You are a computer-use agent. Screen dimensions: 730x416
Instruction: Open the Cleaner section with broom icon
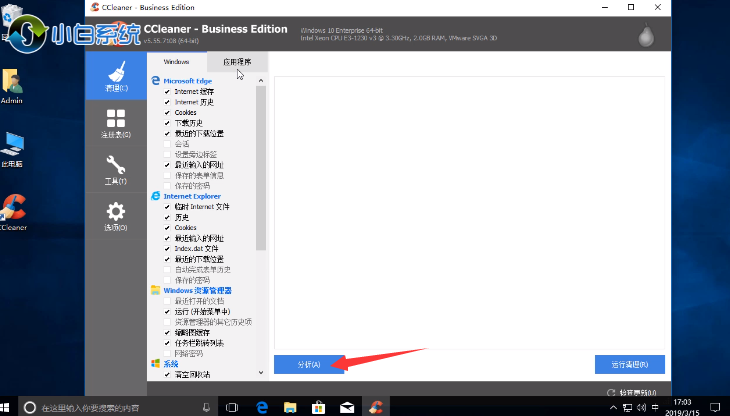116,76
